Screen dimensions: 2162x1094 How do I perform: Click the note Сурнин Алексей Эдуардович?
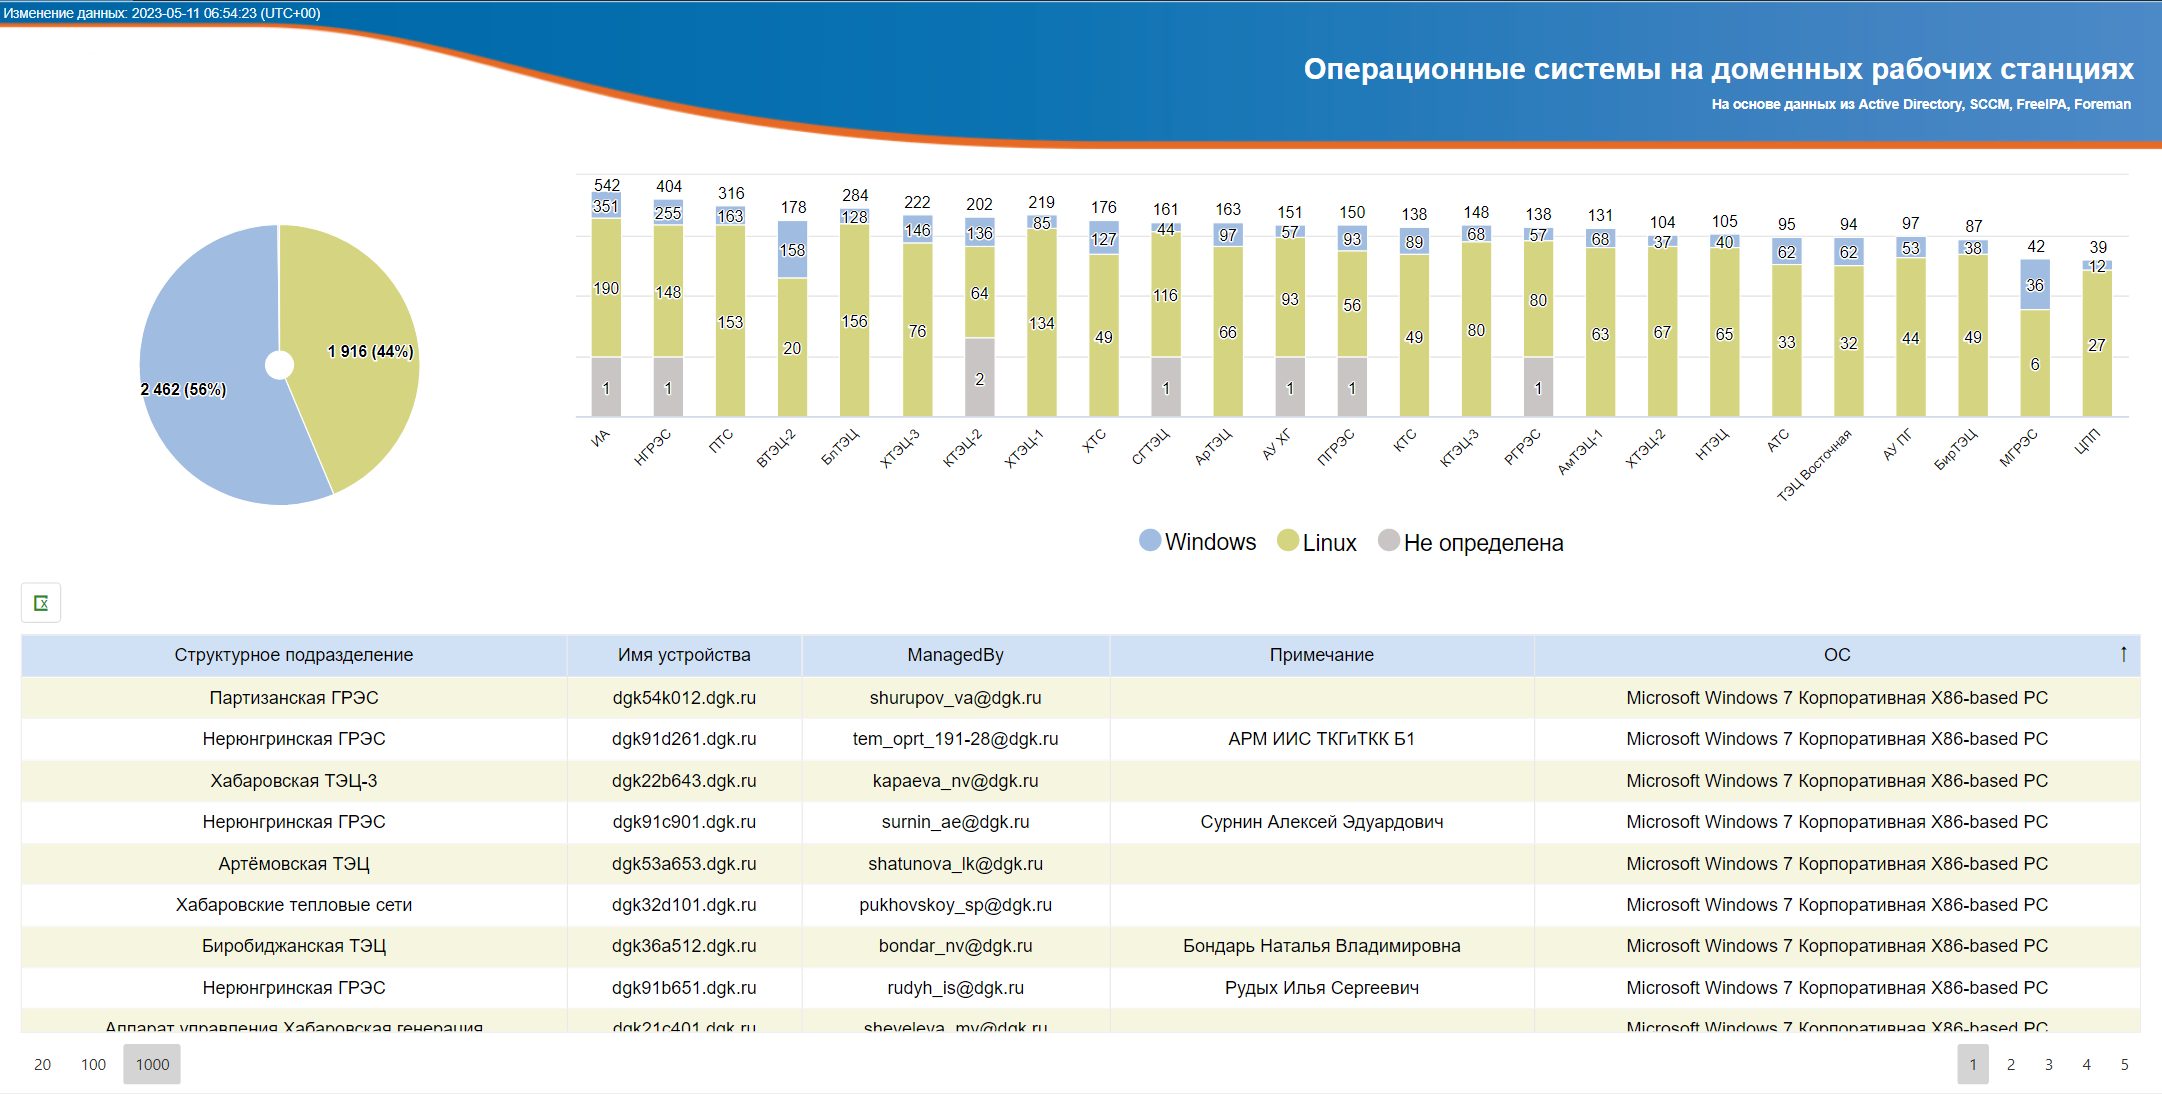coord(1322,822)
